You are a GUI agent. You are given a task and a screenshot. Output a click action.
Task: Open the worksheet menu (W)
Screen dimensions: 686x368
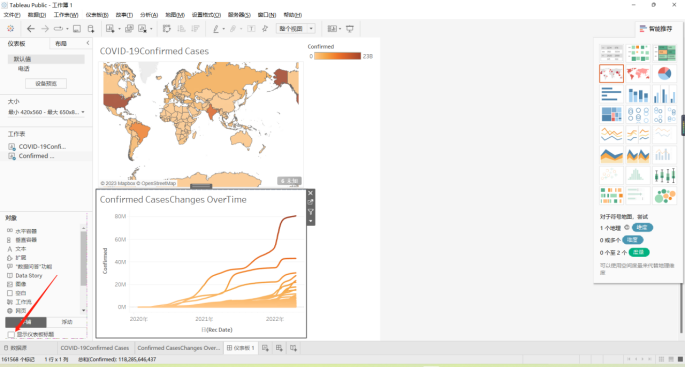66,15
